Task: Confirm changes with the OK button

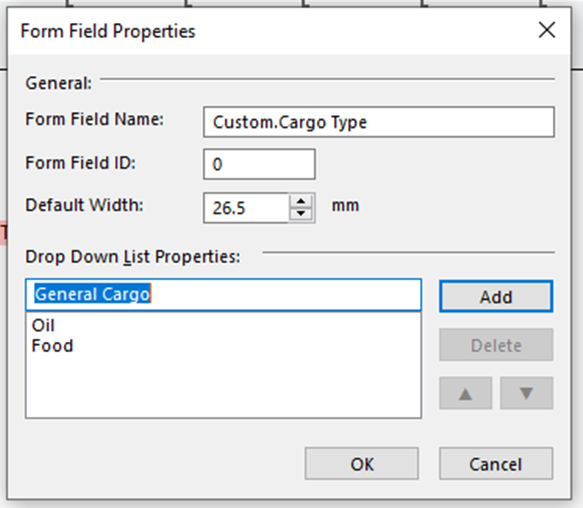Action: [362, 463]
